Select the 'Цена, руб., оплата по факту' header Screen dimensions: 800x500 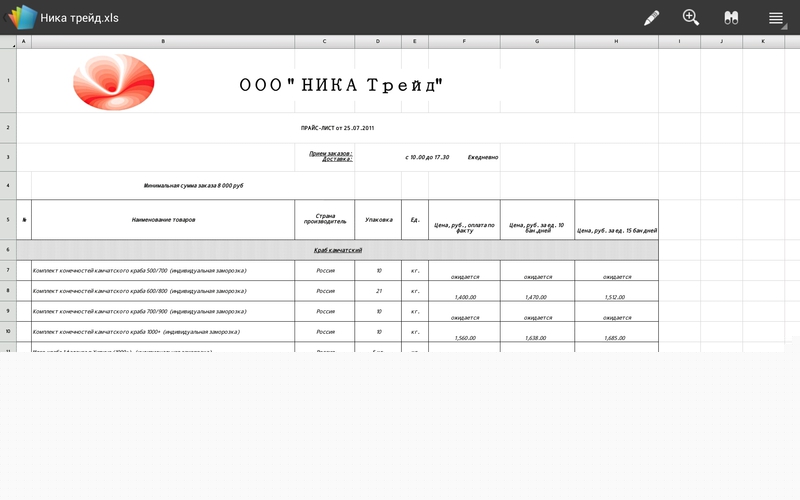coord(464,220)
